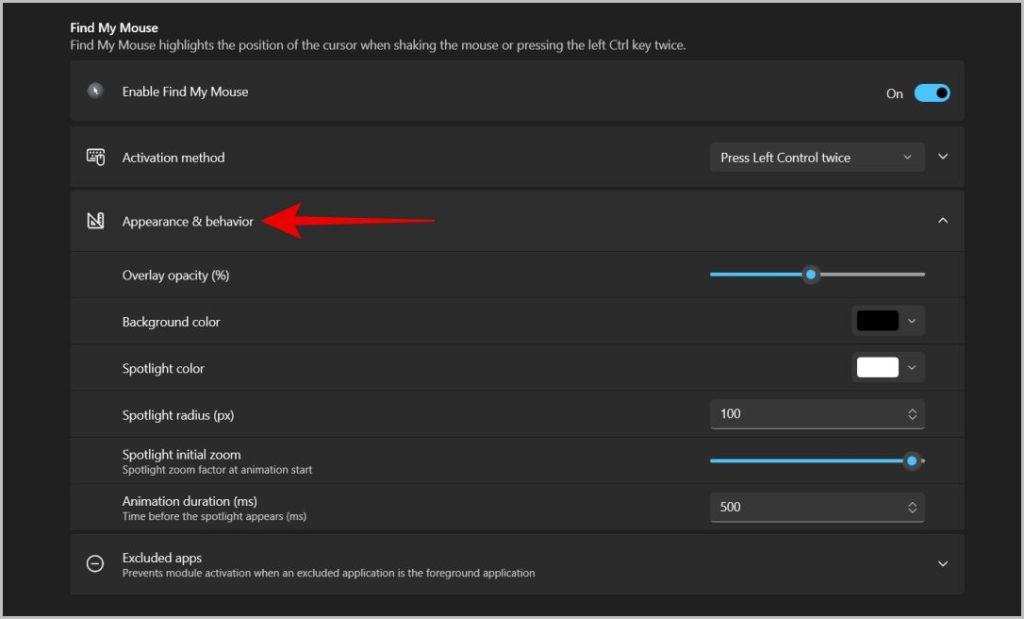The width and height of the screenshot is (1024, 619).
Task: Click the Animation duration (ms) label
Action: point(189,501)
